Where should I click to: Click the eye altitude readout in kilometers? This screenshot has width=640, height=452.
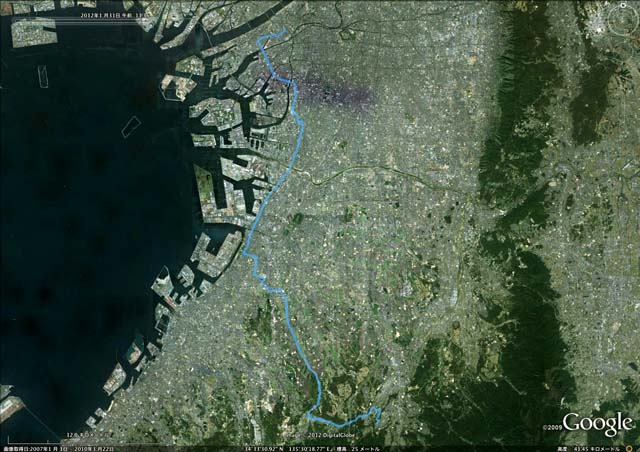tap(589, 449)
